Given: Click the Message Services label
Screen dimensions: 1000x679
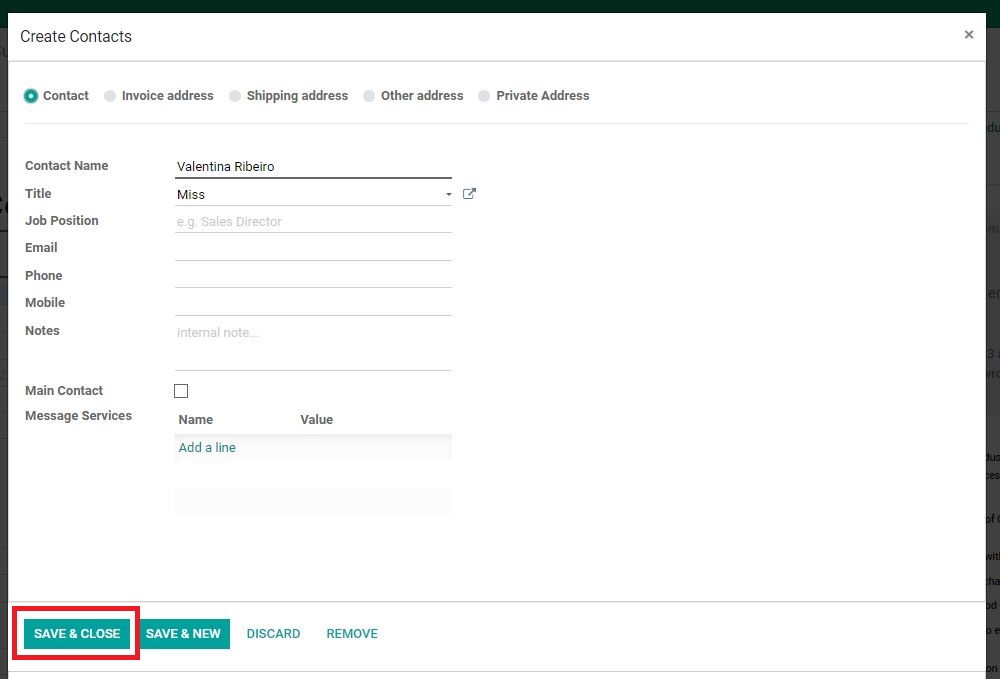Looking at the screenshot, I should click(78, 416).
